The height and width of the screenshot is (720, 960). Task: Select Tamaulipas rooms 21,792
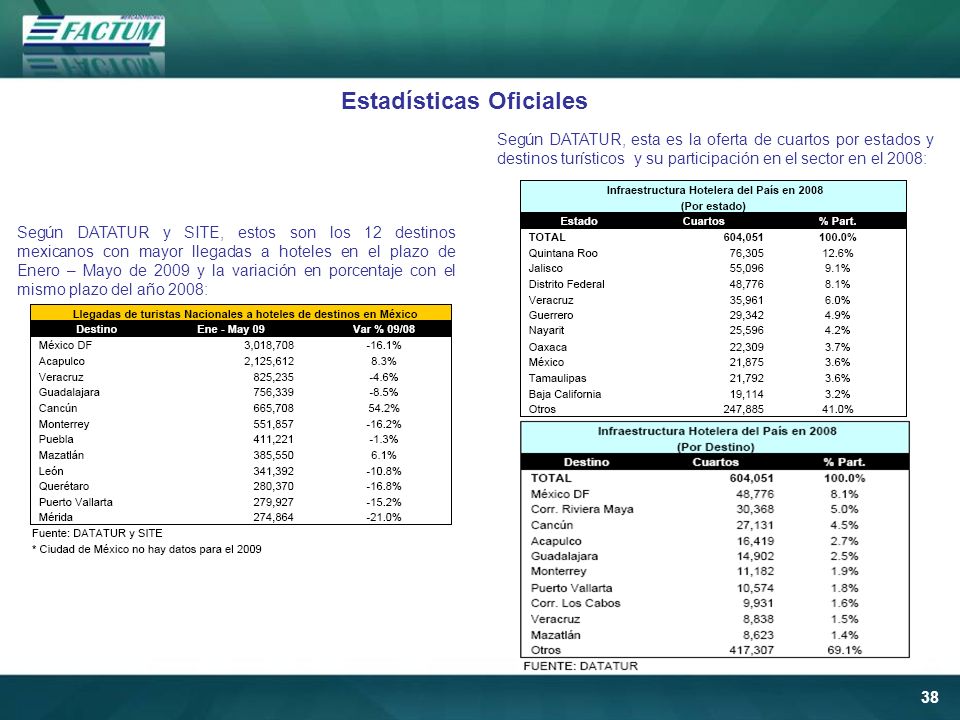(746, 378)
